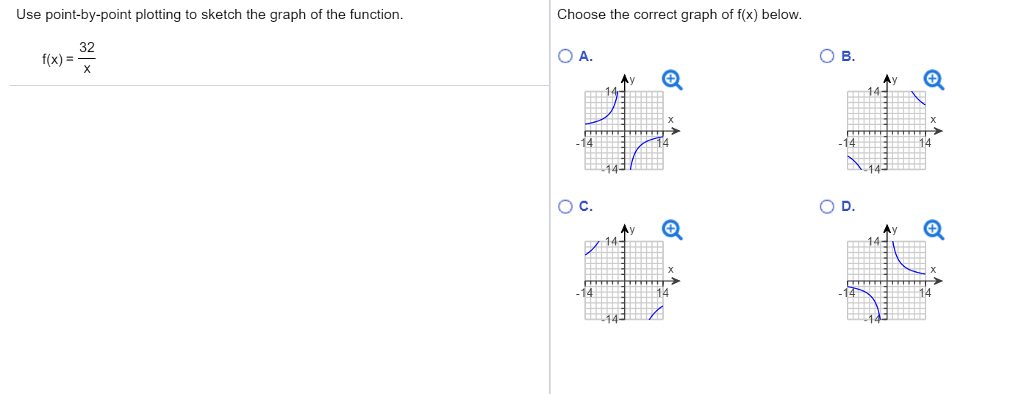Magnify graph D with the plus icon
1024x394 pixels.
point(935,230)
